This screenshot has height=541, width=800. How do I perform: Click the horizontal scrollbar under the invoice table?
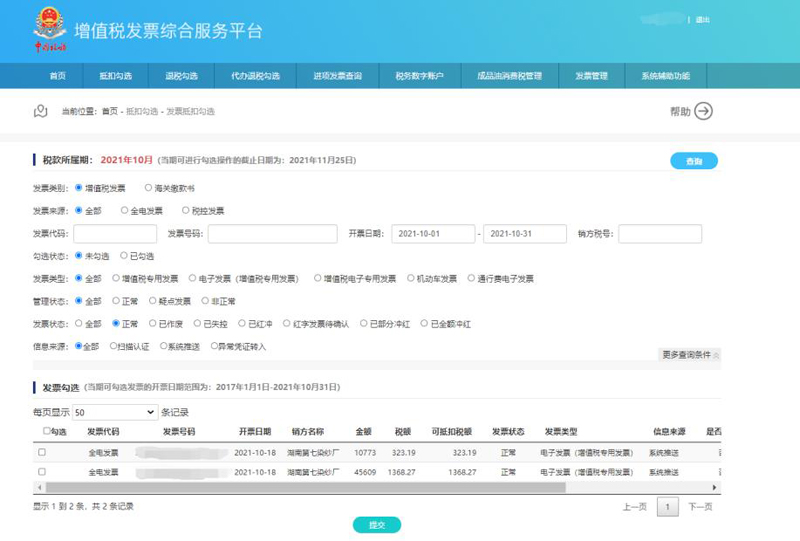pos(300,488)
